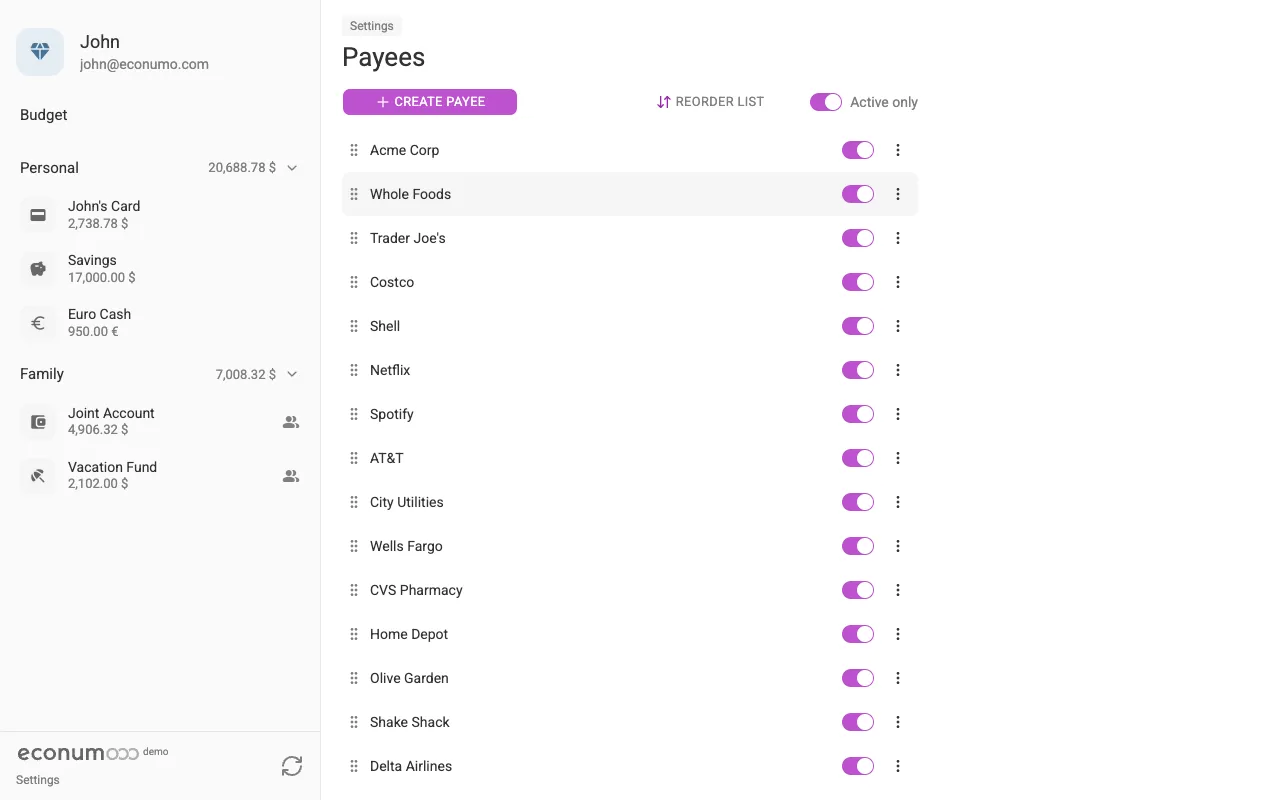The height and width of the screenshot is (800, 1280).
Task: Open the Euro Cash account
Action: pyautogui.click(x=160, y=323)
